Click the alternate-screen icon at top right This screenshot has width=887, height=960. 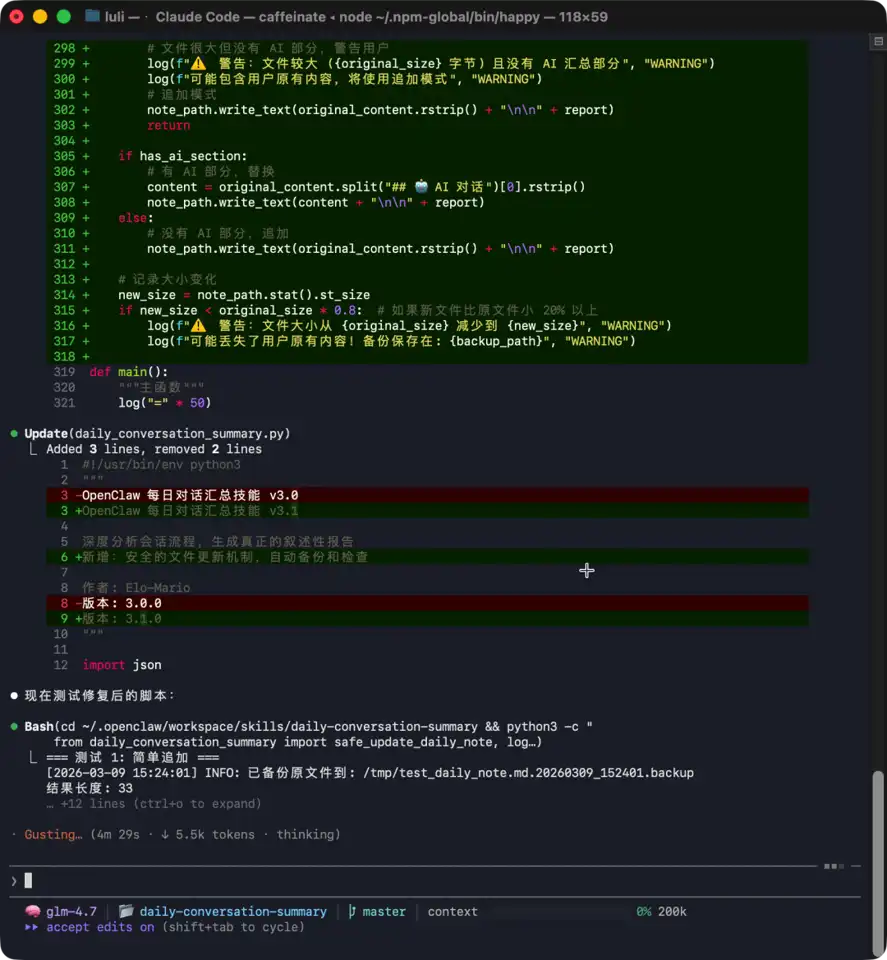[878, 42]
